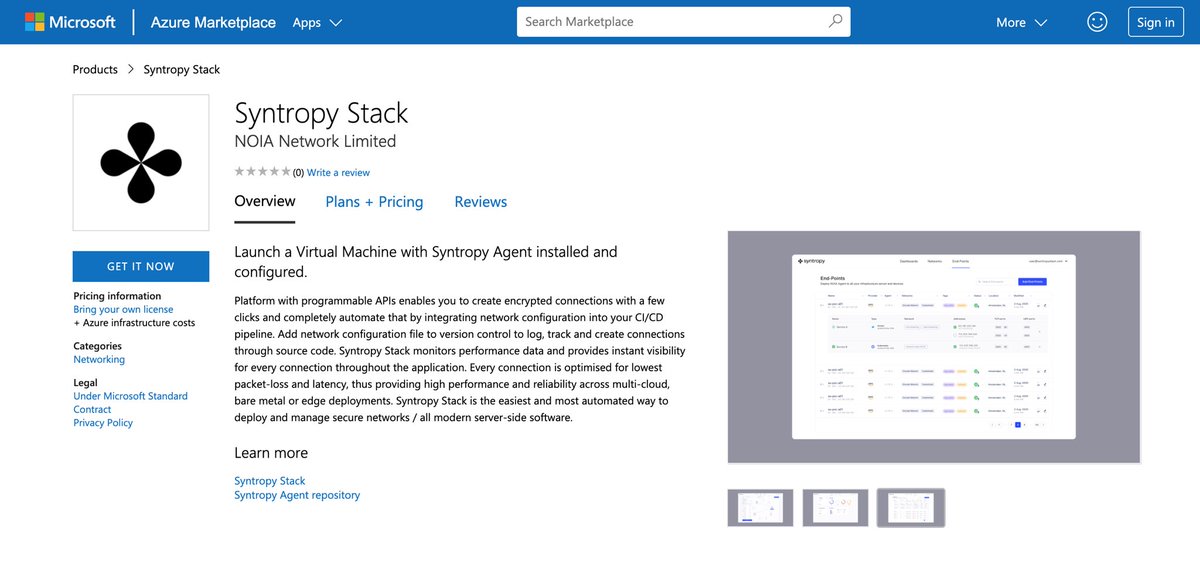Viewport: 1200px width, 563px height.
Task: Switch to Plans + Pricing tab
Action: click(x=374, y=202)
